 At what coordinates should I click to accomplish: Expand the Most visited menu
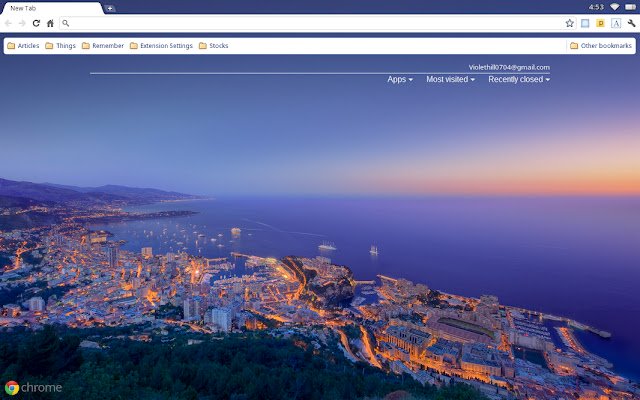tap(451, 79)
